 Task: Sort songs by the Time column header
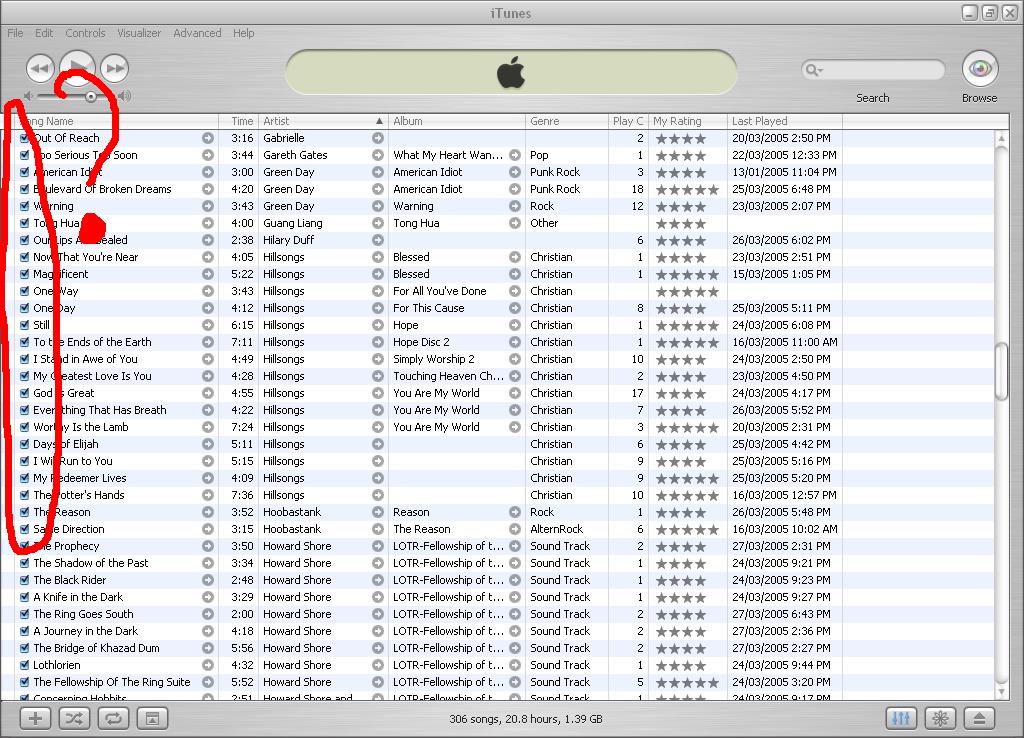[238, 121]
